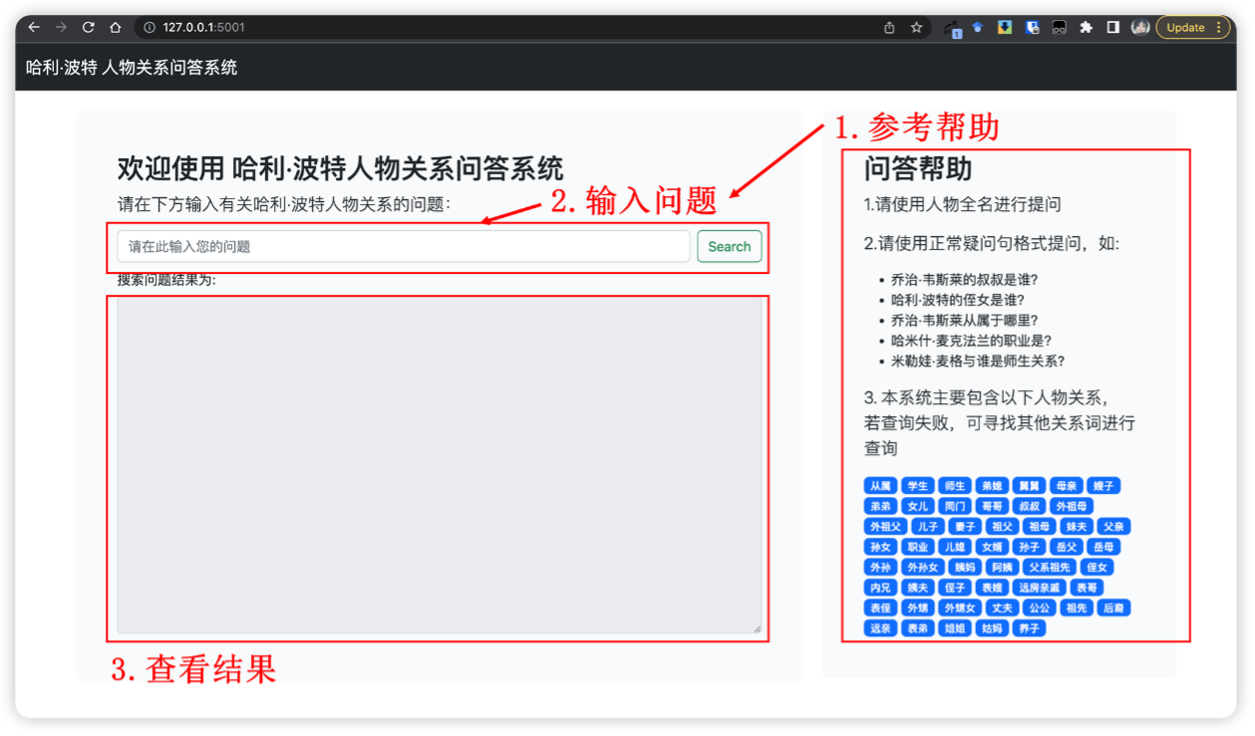Click the 父亲 relation tag
Image resolution: width=1255 pixels, height=736 pixels.
coord(1114,526)
